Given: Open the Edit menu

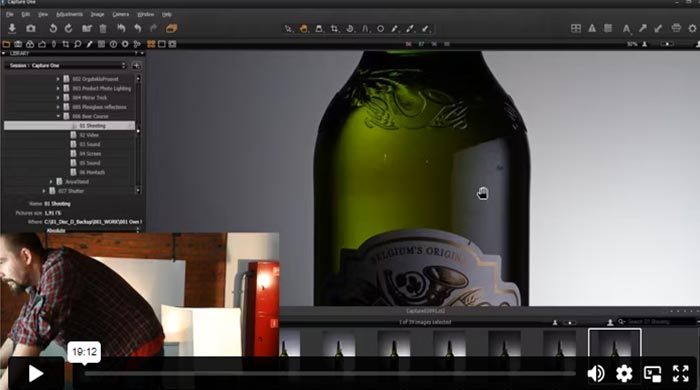Looking at the screenshot, I should pos(25,14).
